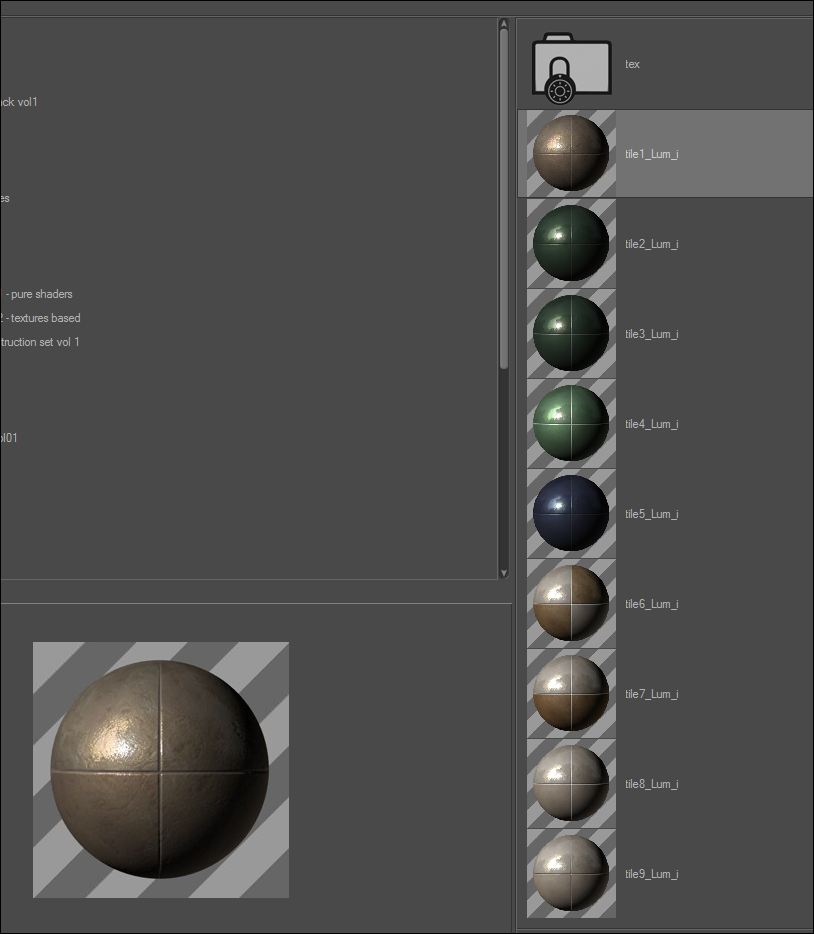Open the 'pure shaders' library entry
The image size is (814, 934).
pos(38,294)
